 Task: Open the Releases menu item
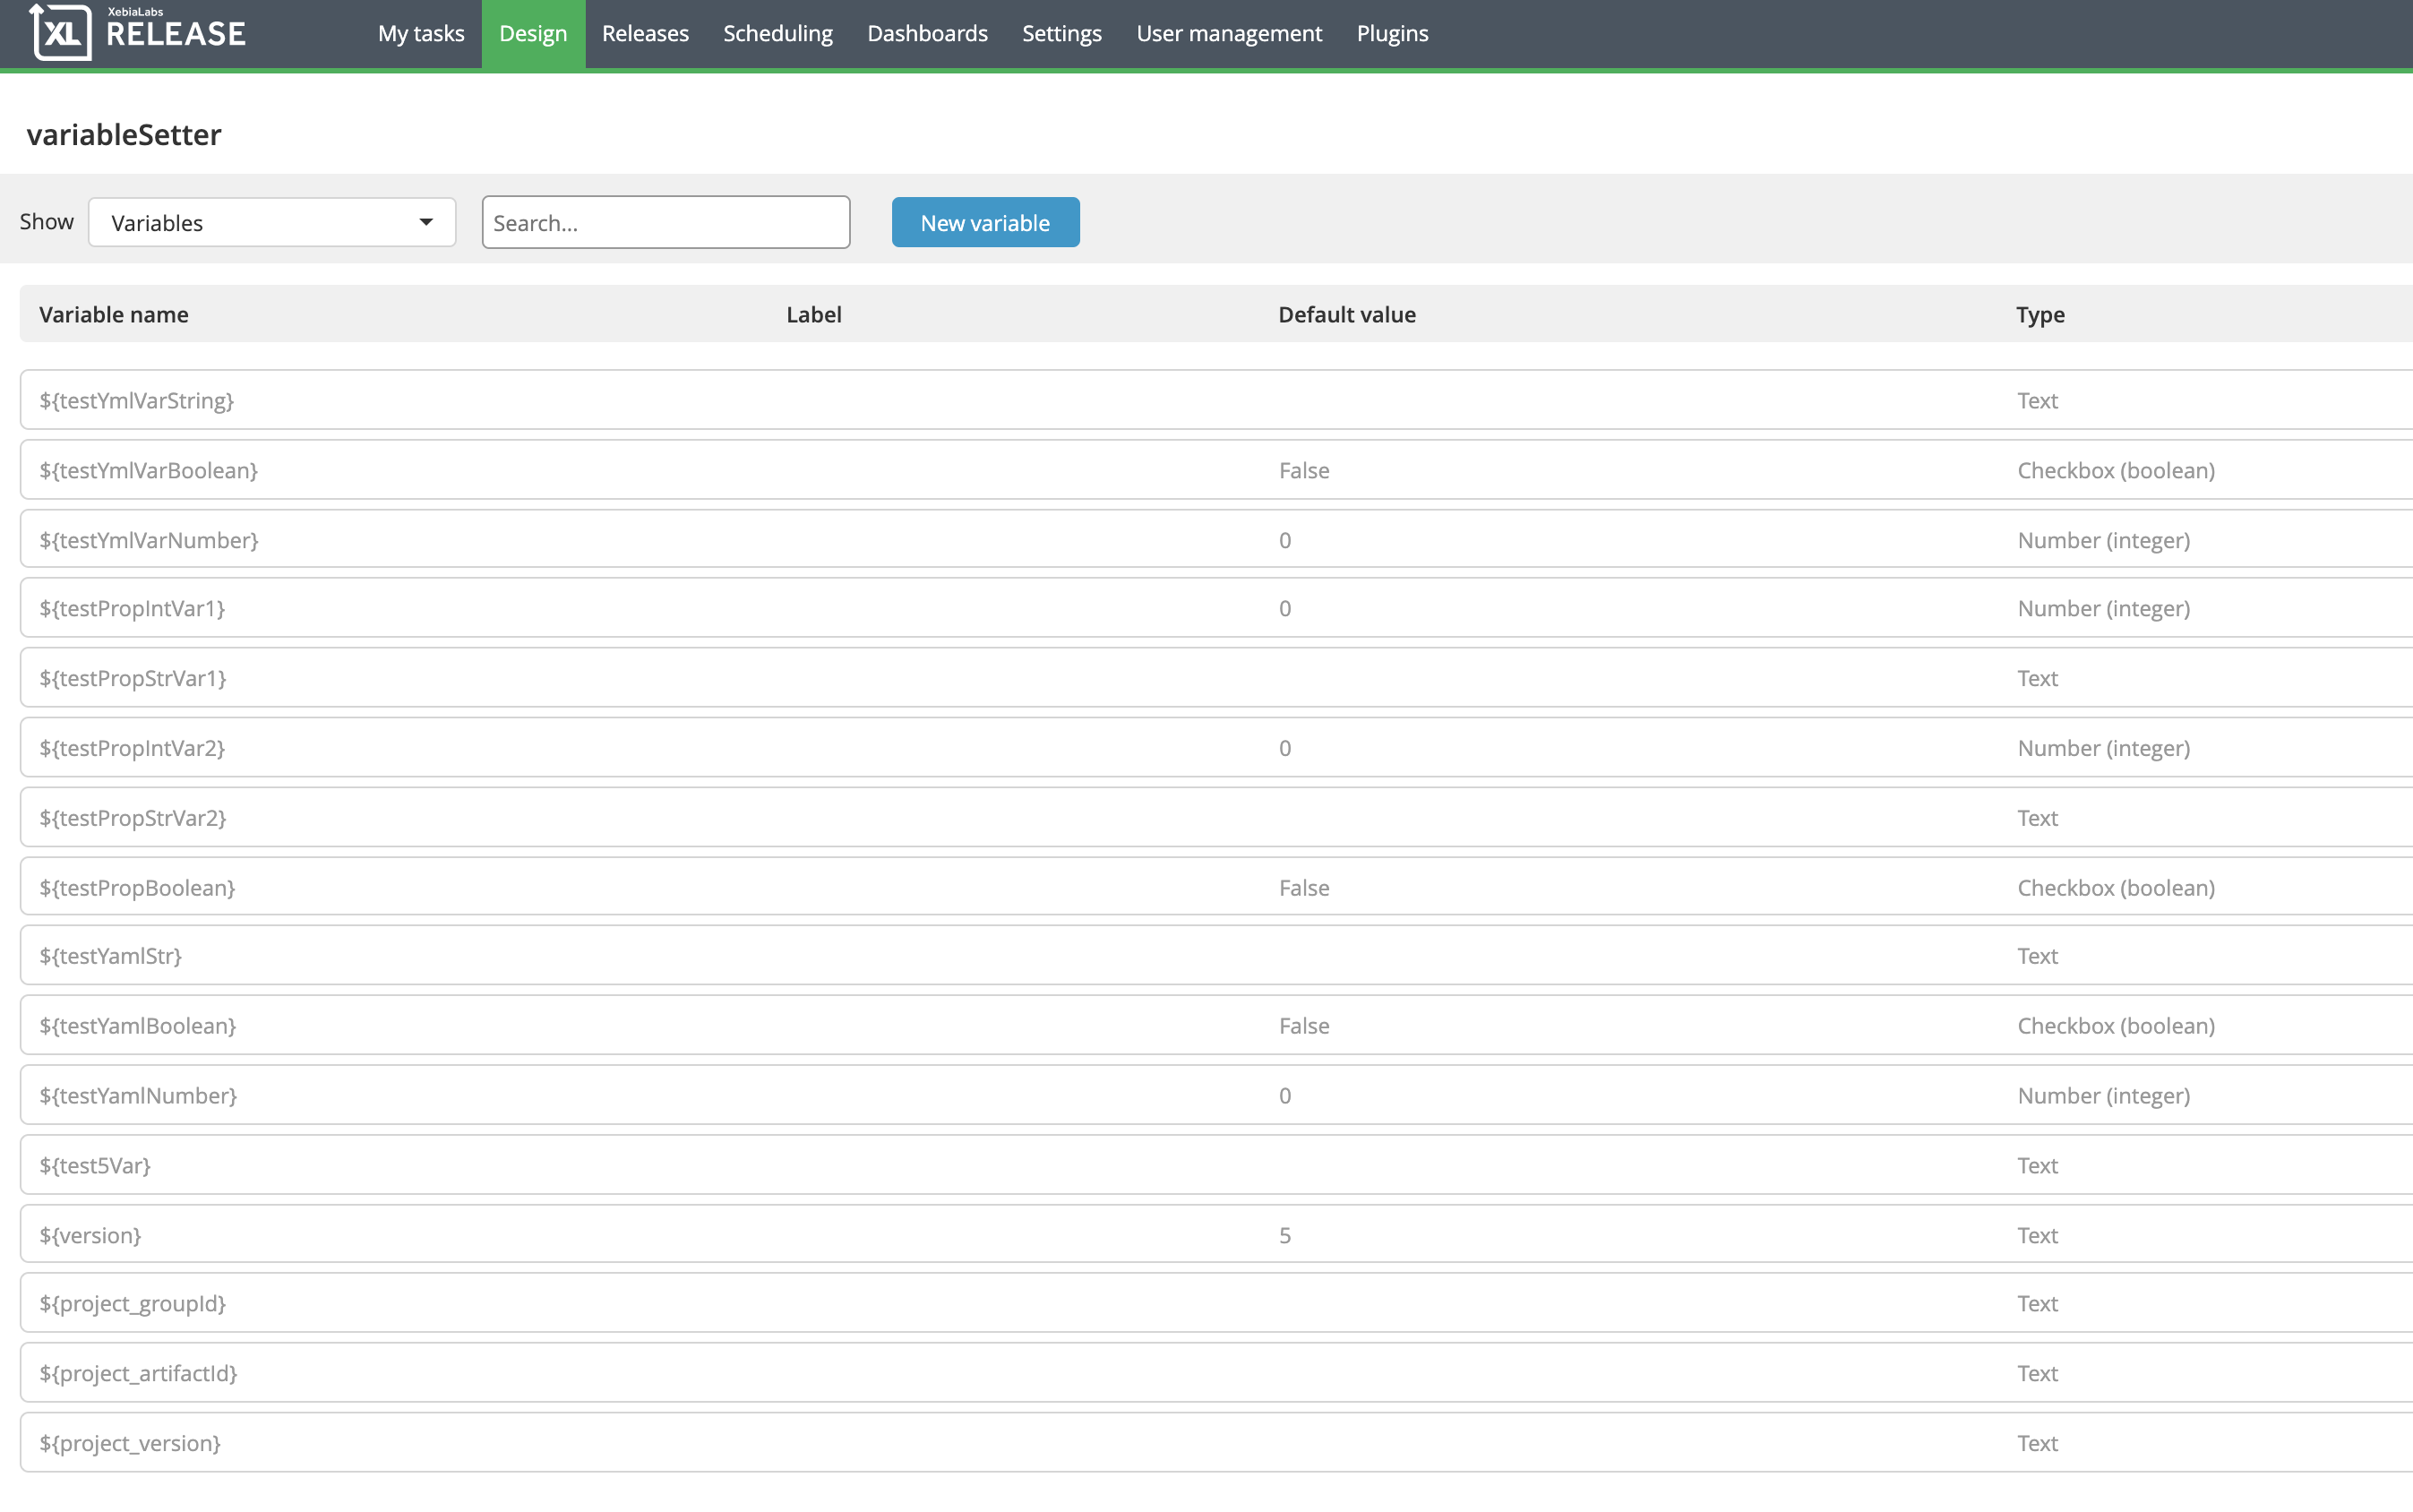click(x=644, y=34)
